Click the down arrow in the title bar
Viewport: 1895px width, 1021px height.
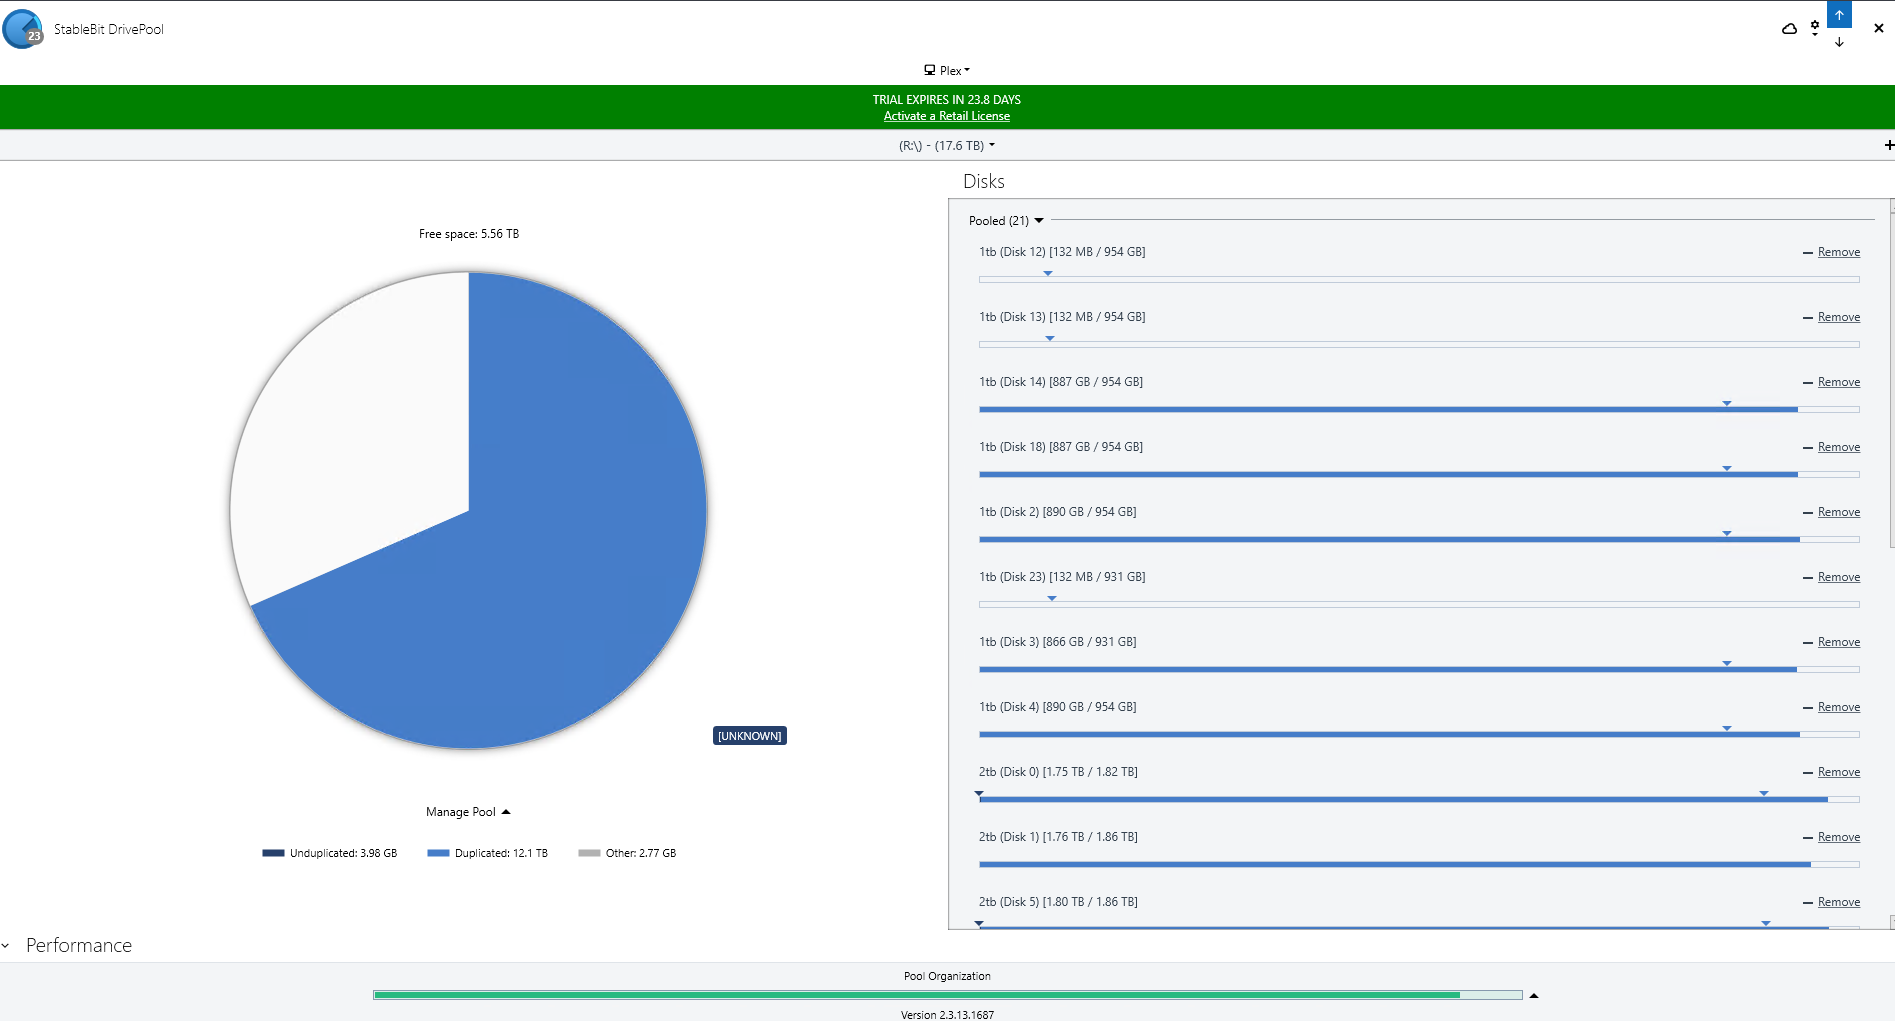point(1839,42)
